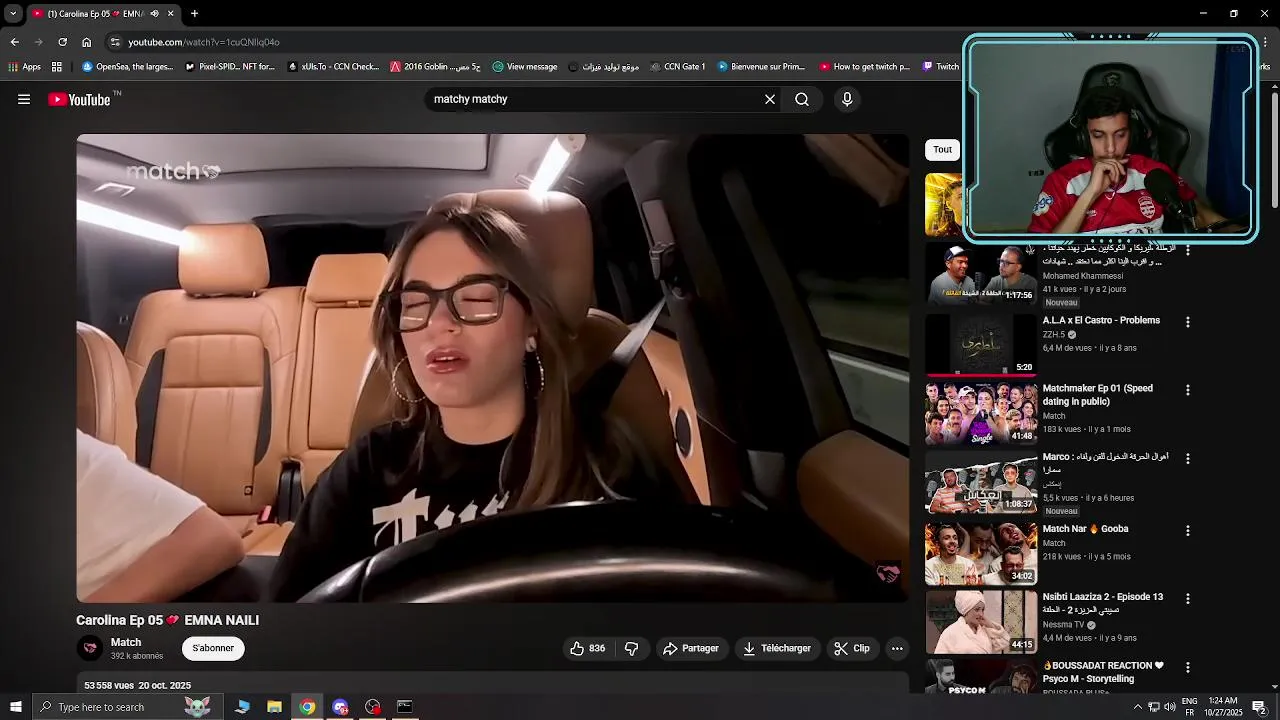Close the Carolina Ep 05 tab
This screenshot has width=1280, height=720.
click(170, 14)
